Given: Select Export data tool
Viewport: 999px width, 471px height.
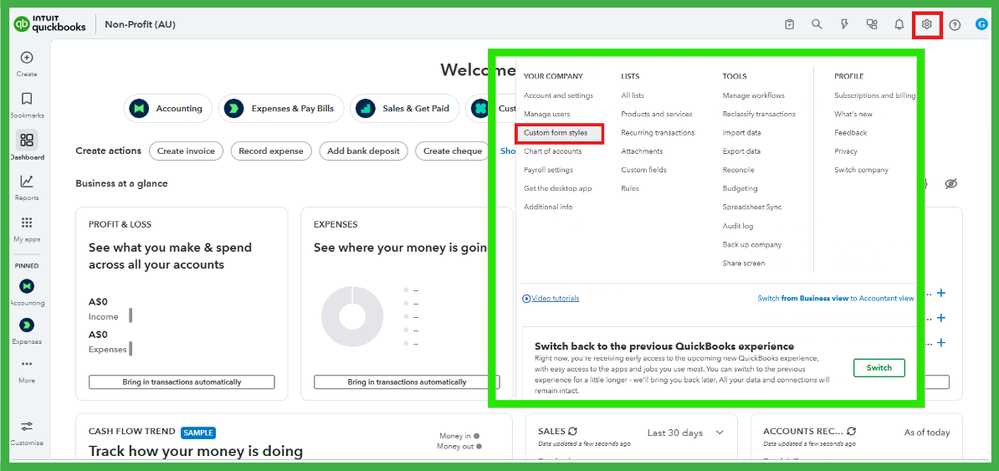Looking at the screenshot, I should 742,151.
